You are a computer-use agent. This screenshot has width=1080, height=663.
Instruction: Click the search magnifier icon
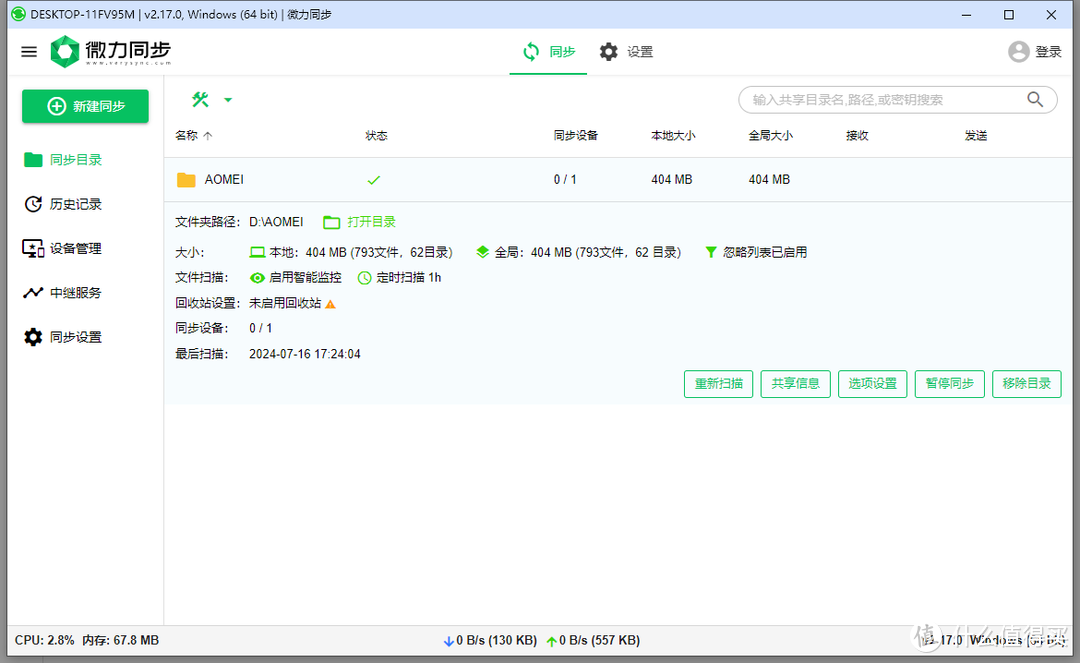1035,99
